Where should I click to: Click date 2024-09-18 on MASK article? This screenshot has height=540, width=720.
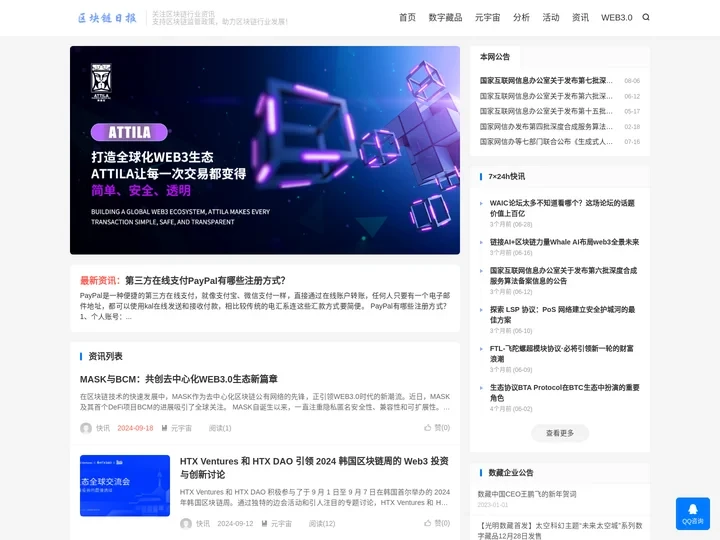pyautogui.click(x=135, y=428)
